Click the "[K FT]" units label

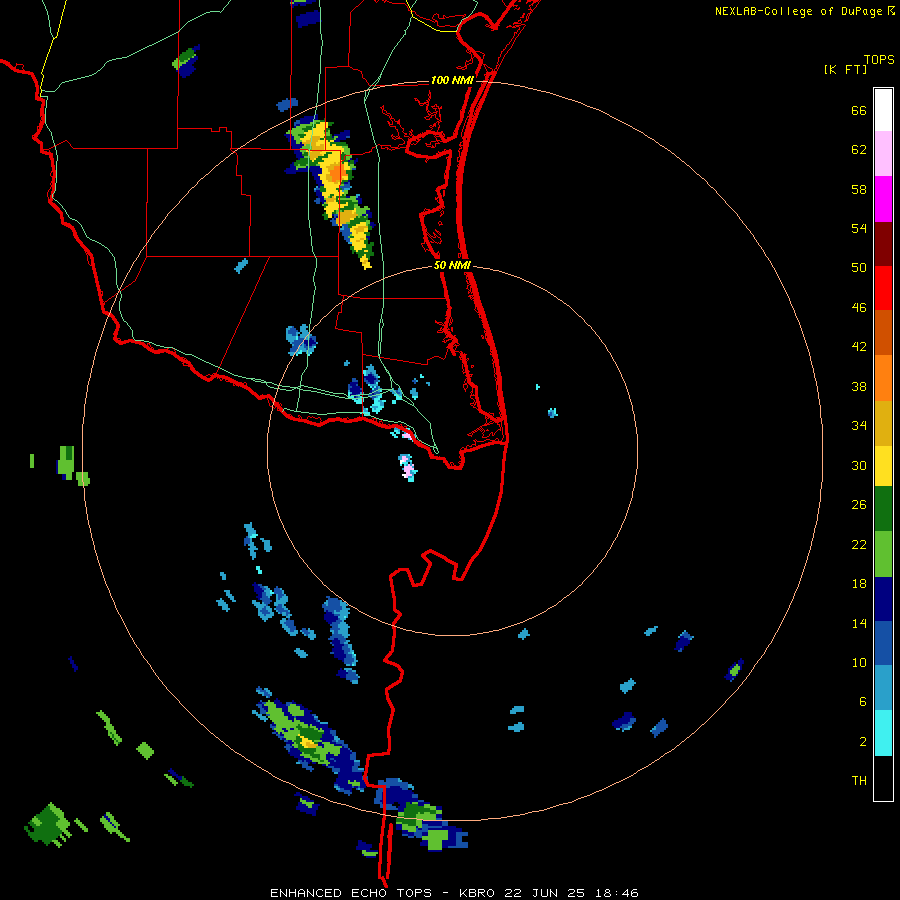pyautogui.click(x=845, y=70)
